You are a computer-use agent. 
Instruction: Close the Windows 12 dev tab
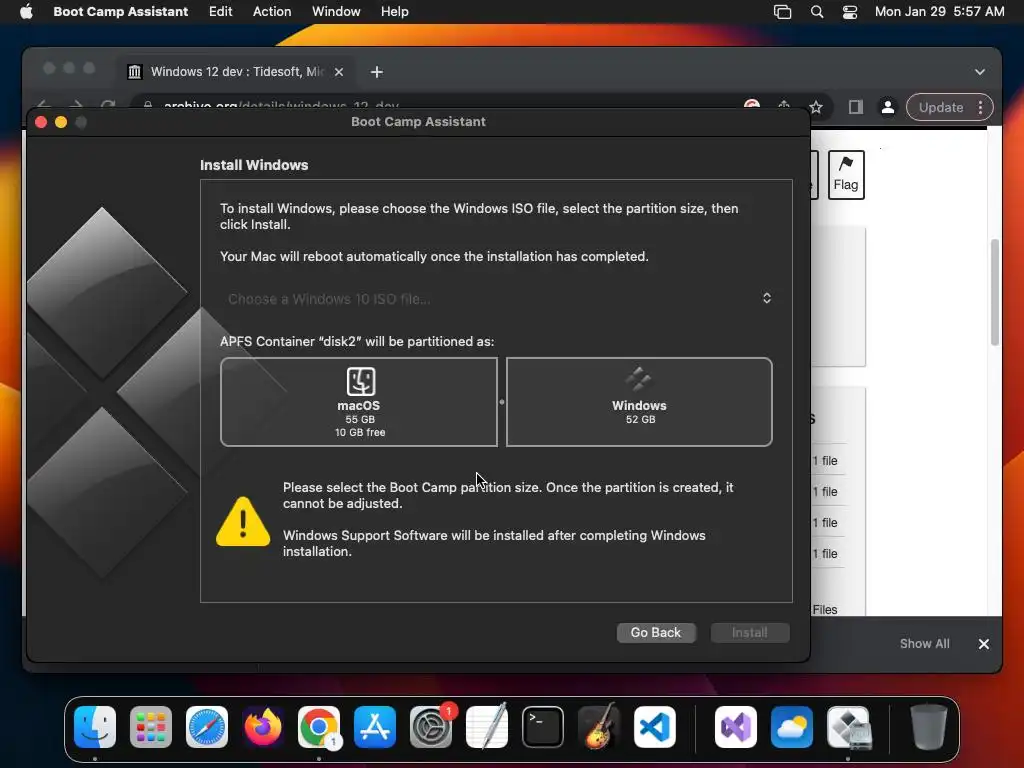click(x=339, y=72)
